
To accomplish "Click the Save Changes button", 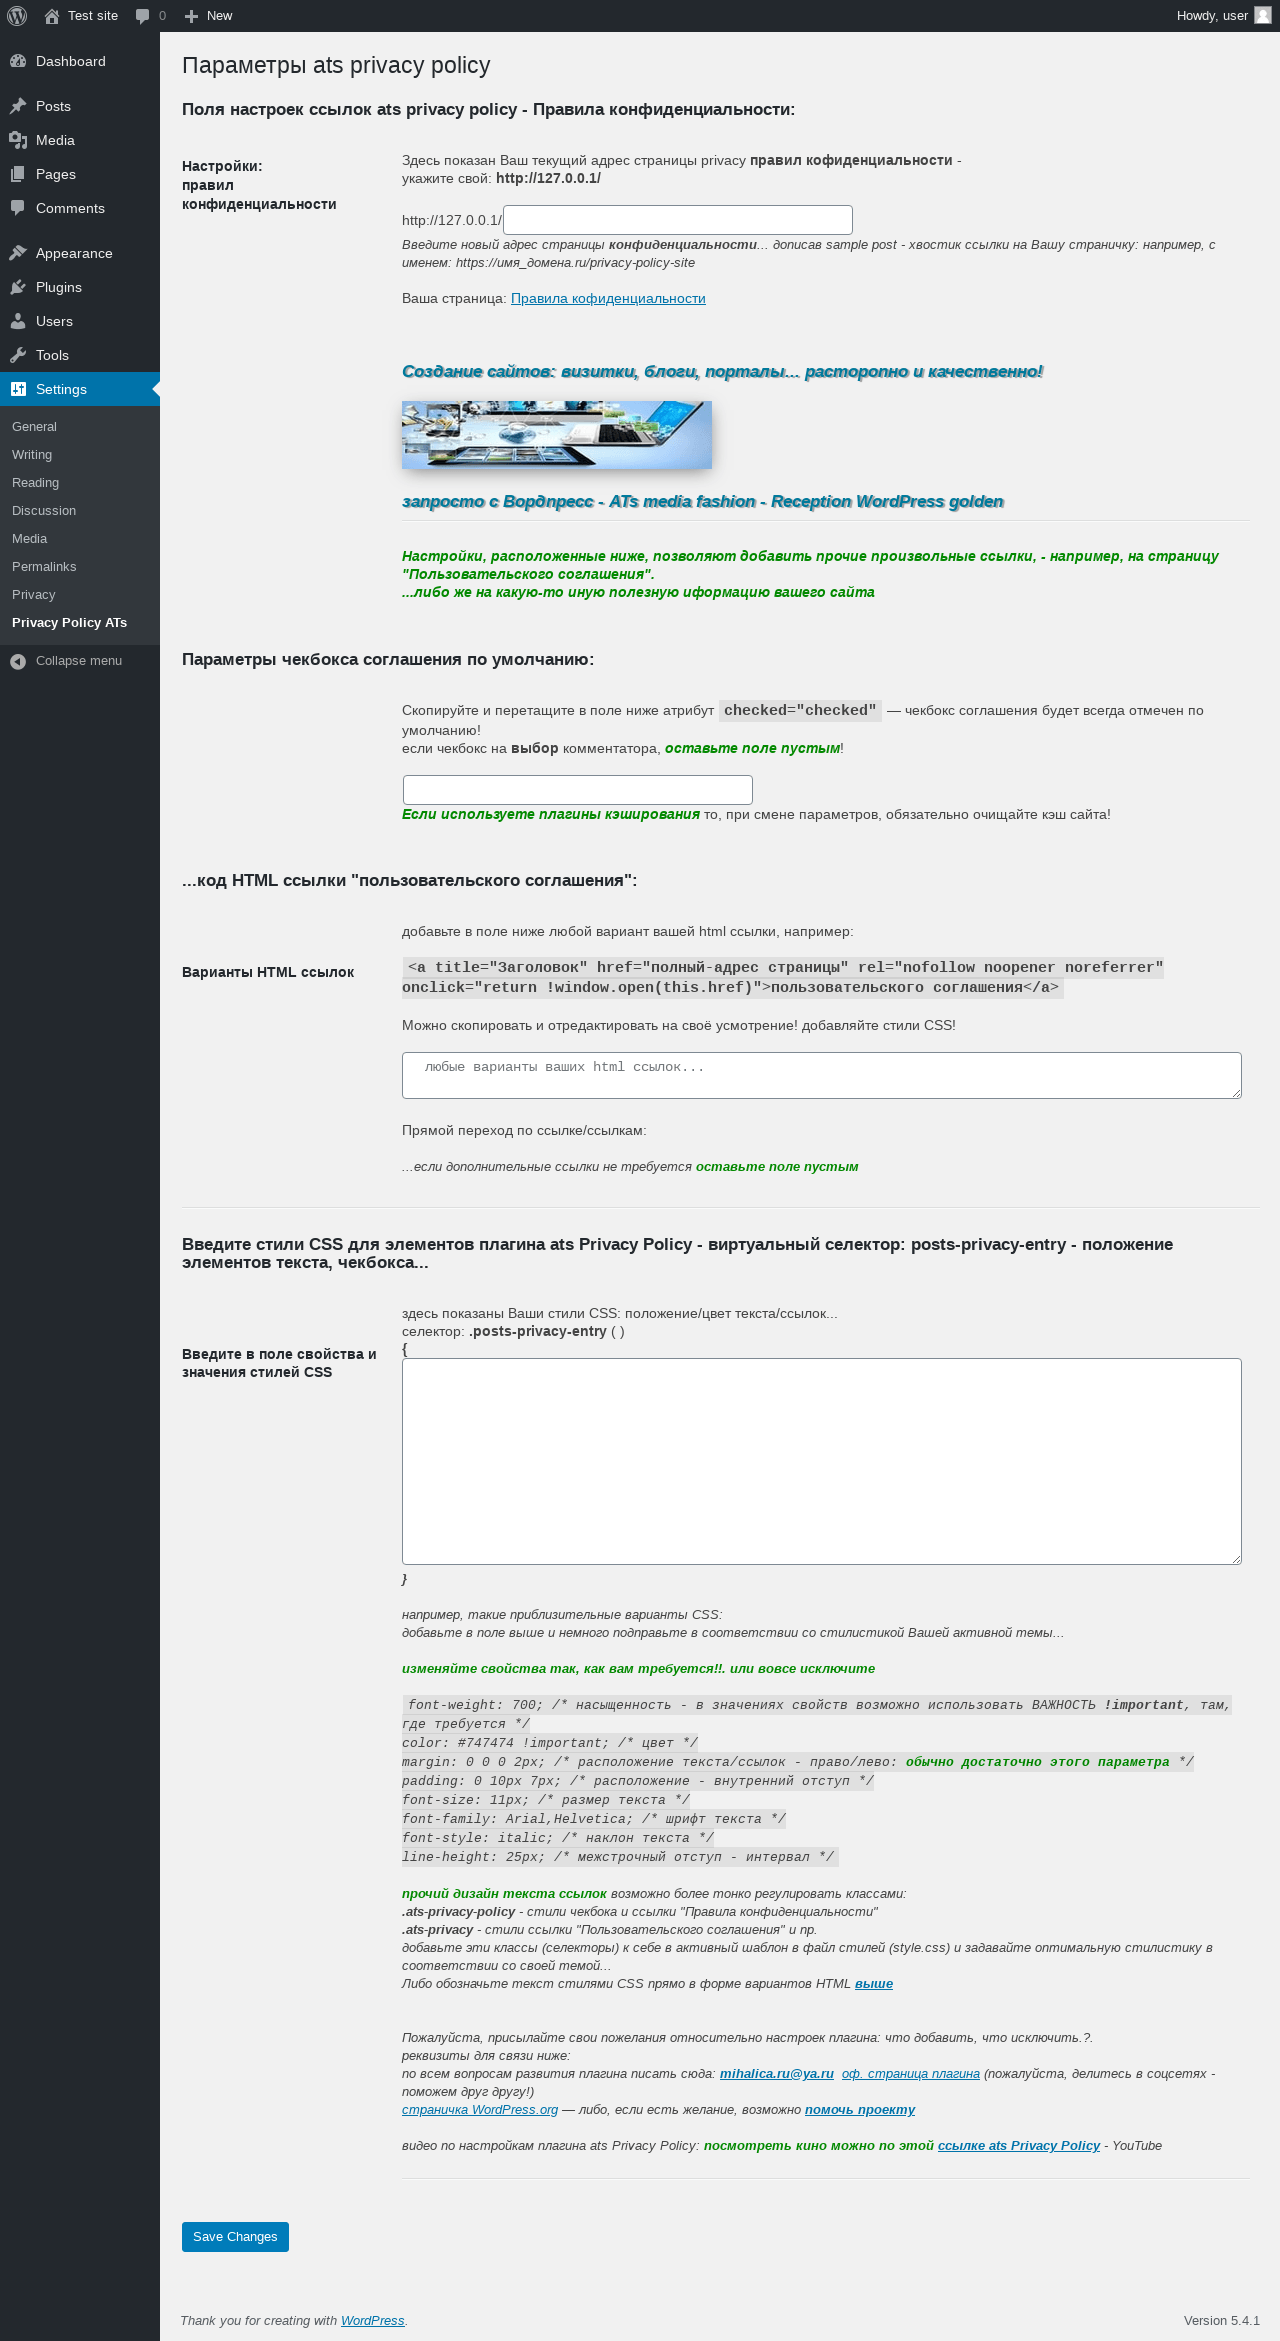I will [x=235, y=2237].
